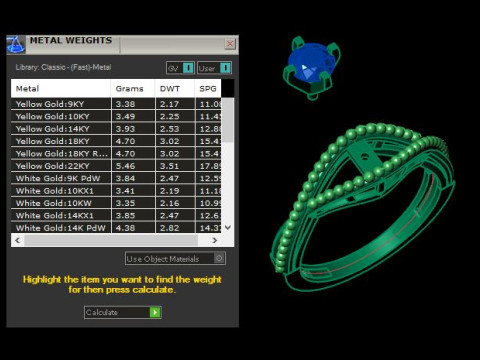
Task: Close the Metal Weights panel
Action: pos(230,44)
